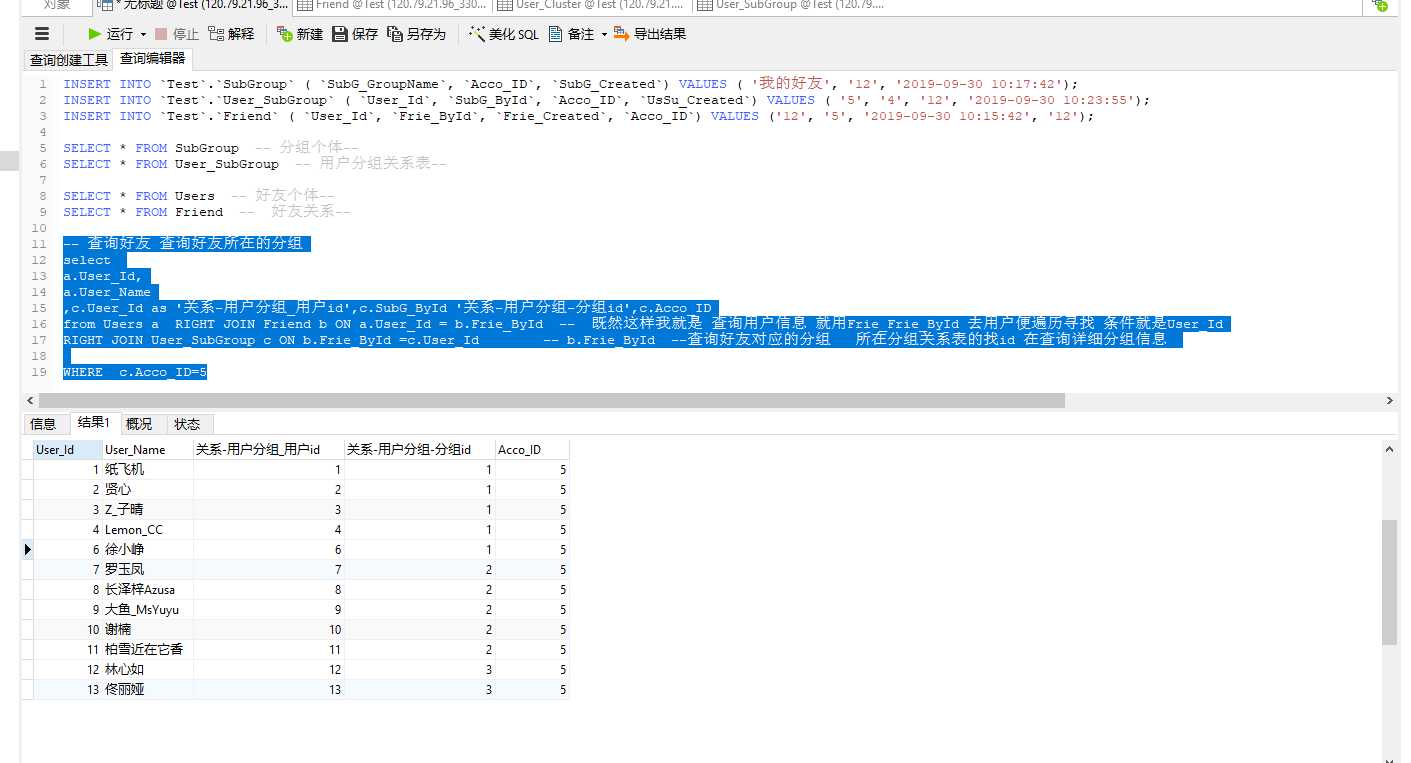This screenshot has width=1411, height=763.
Task: Click the editor horizontal scrollbar thumb
Action: (550, 401)
